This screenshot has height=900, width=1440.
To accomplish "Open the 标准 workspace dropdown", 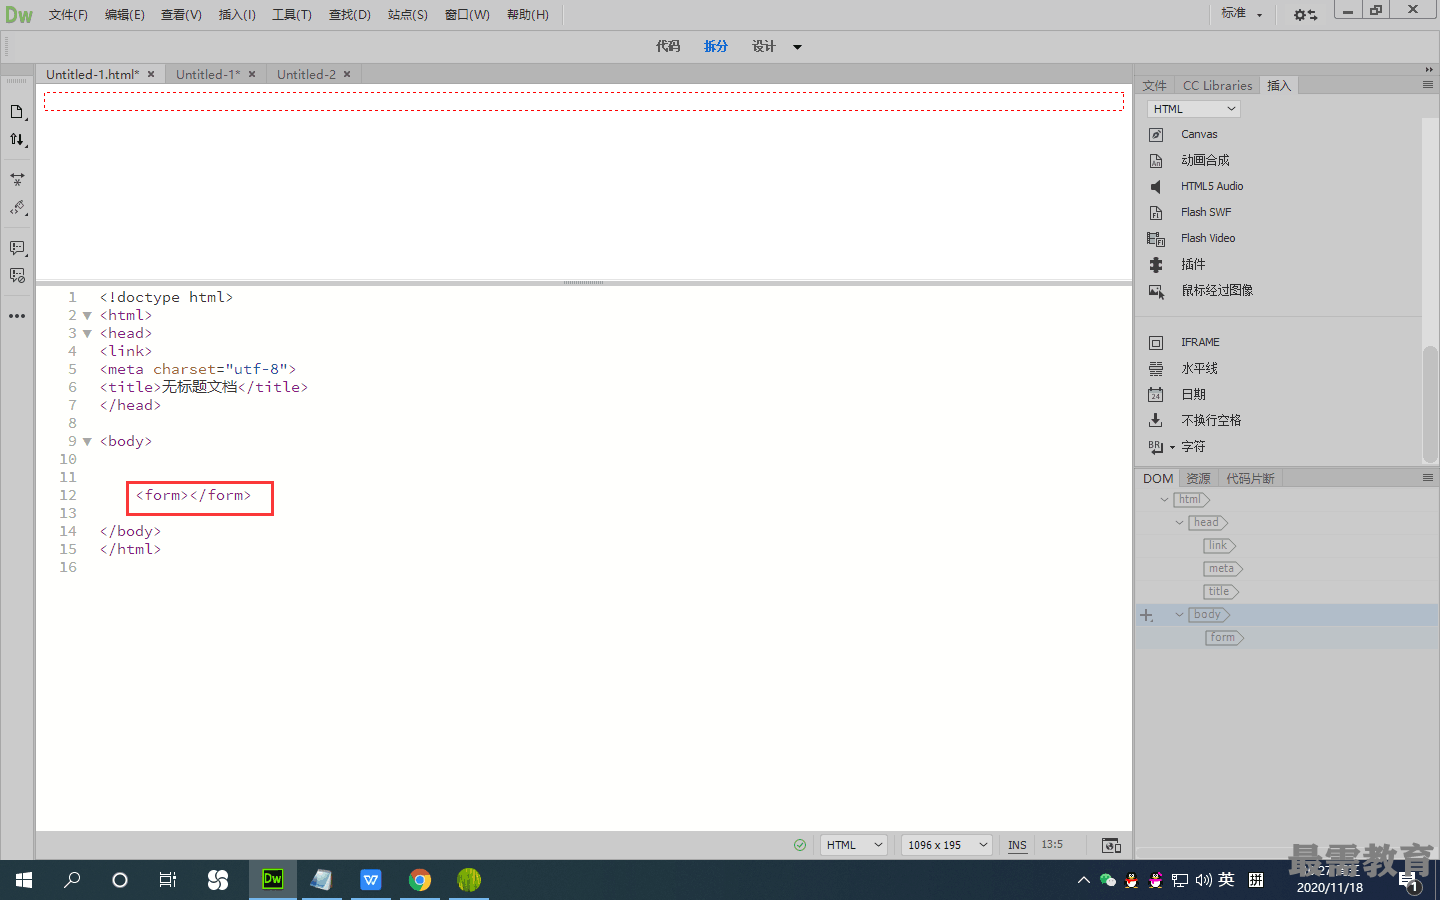I will pos(1242,14).
